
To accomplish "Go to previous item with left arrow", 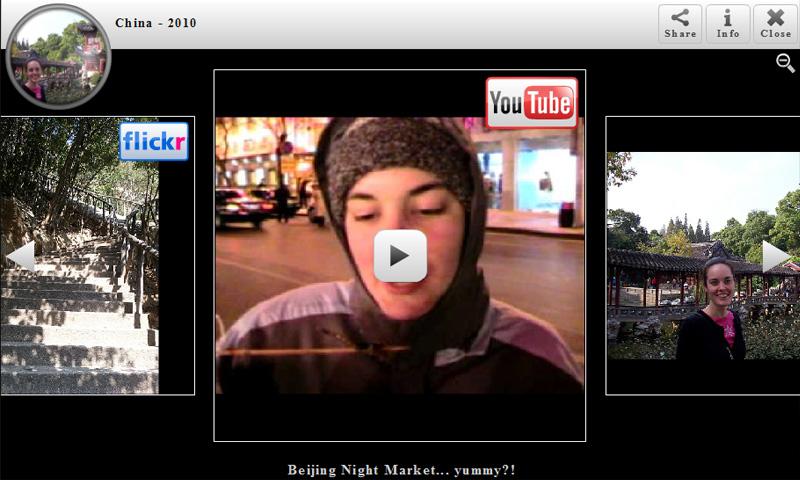I will click(20, 256).
